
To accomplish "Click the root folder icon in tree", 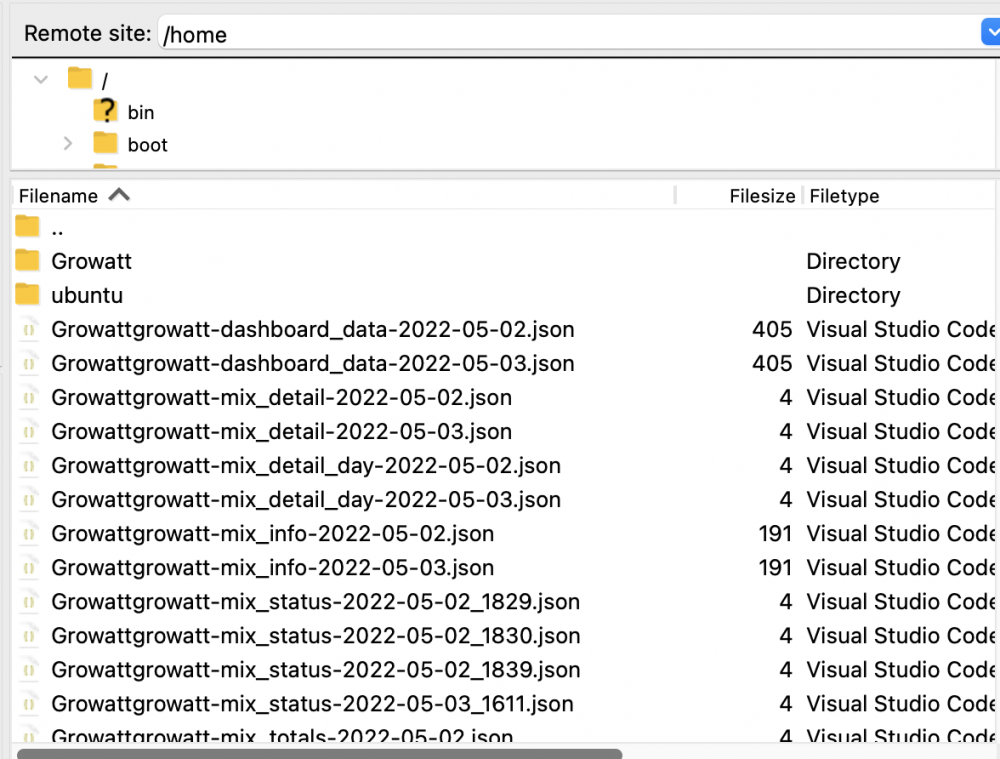I will click(80, 78).
